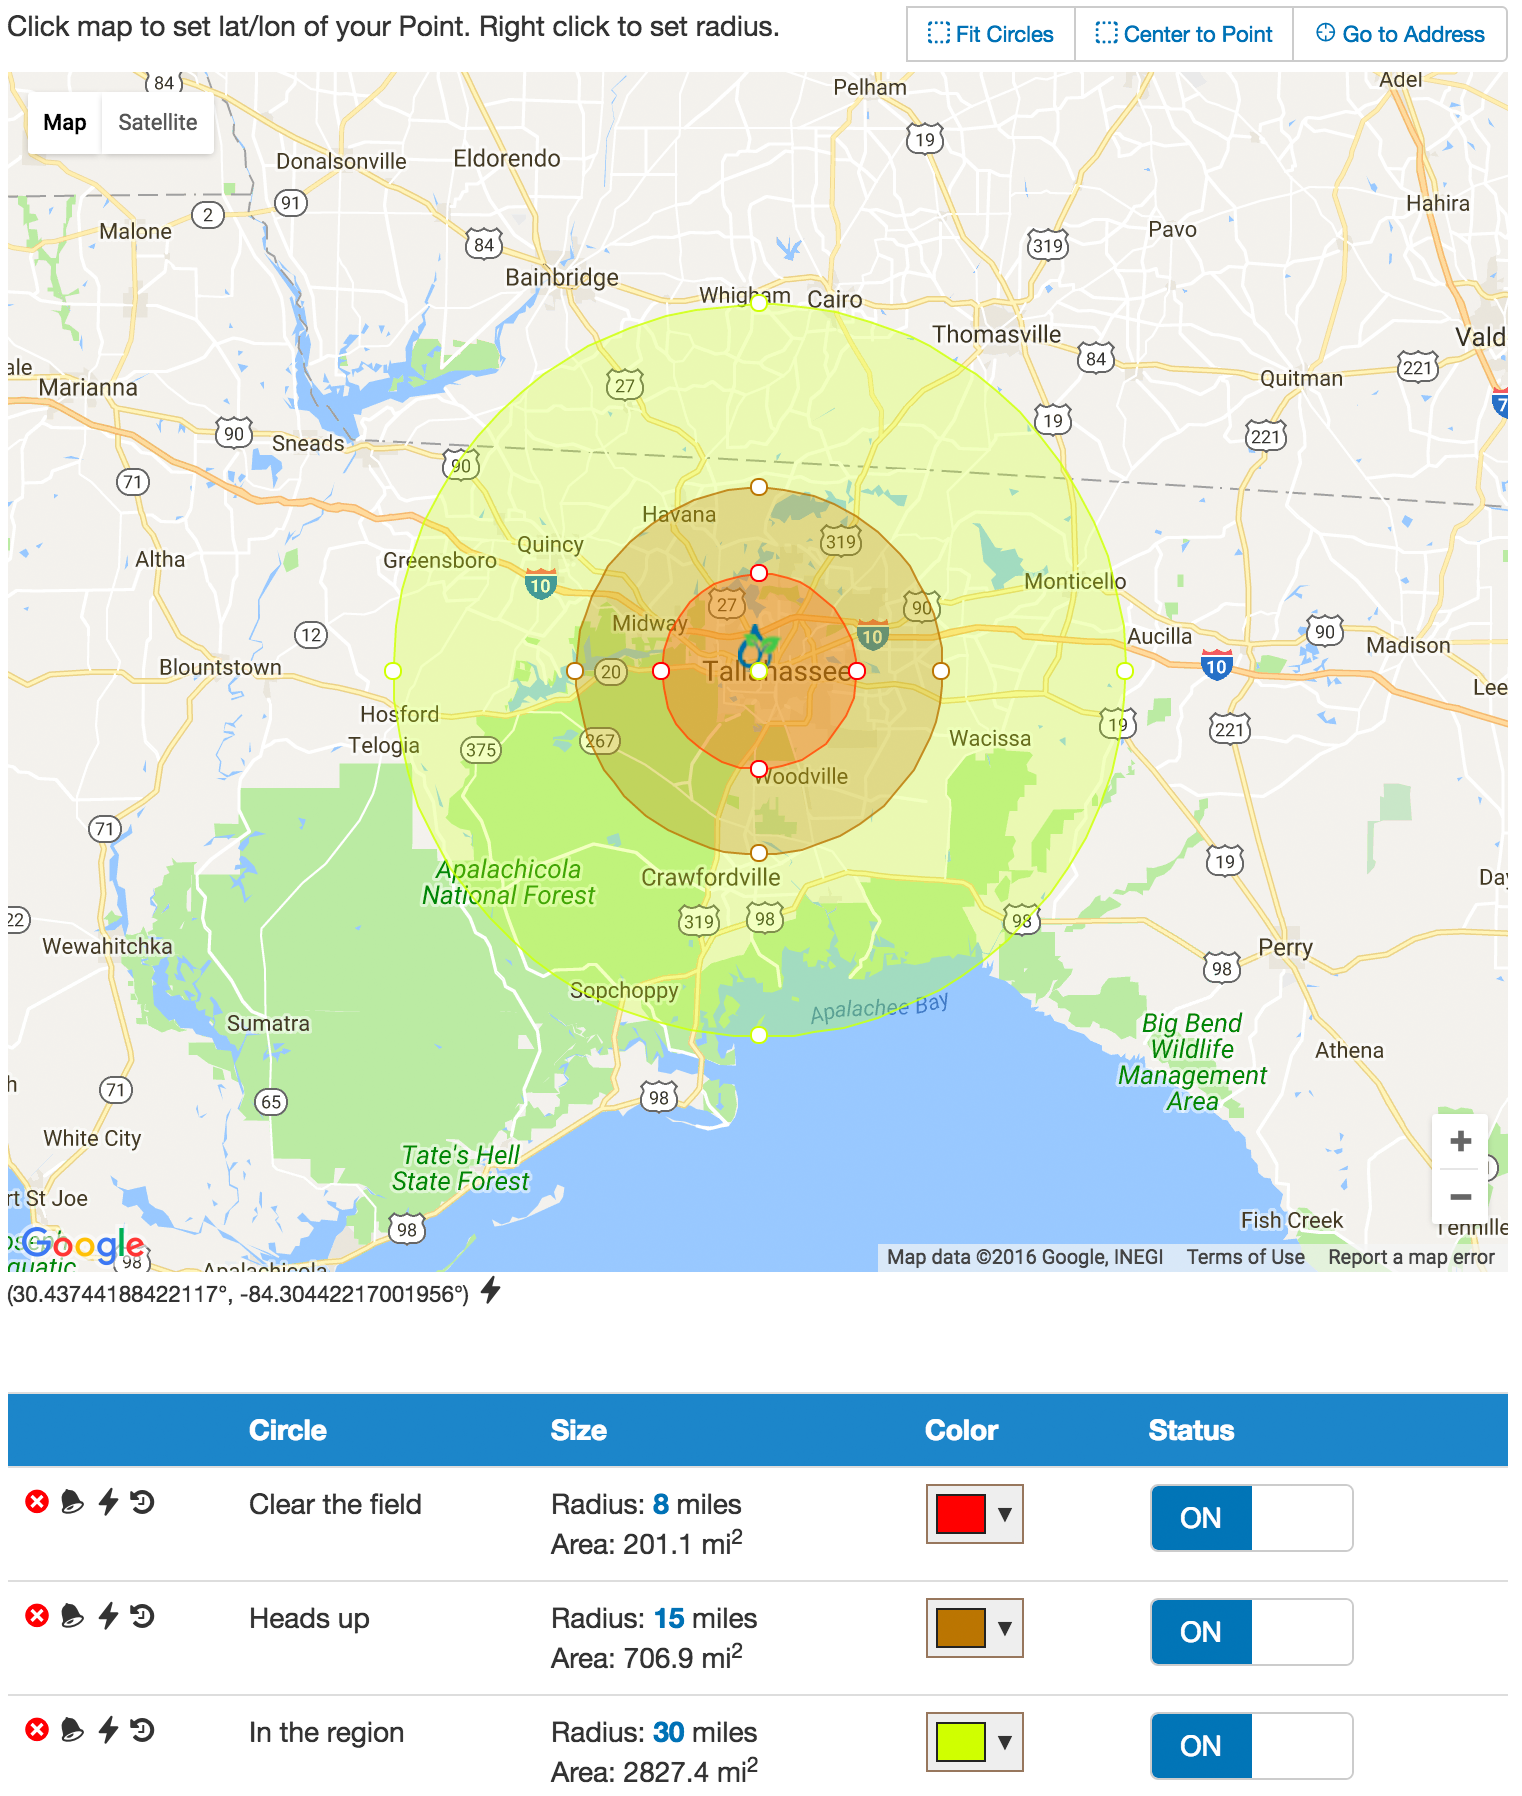This screenshot has width=1522, height=1796.
Task: Edit the 15 miles radius value
Action: (669, 1618)
